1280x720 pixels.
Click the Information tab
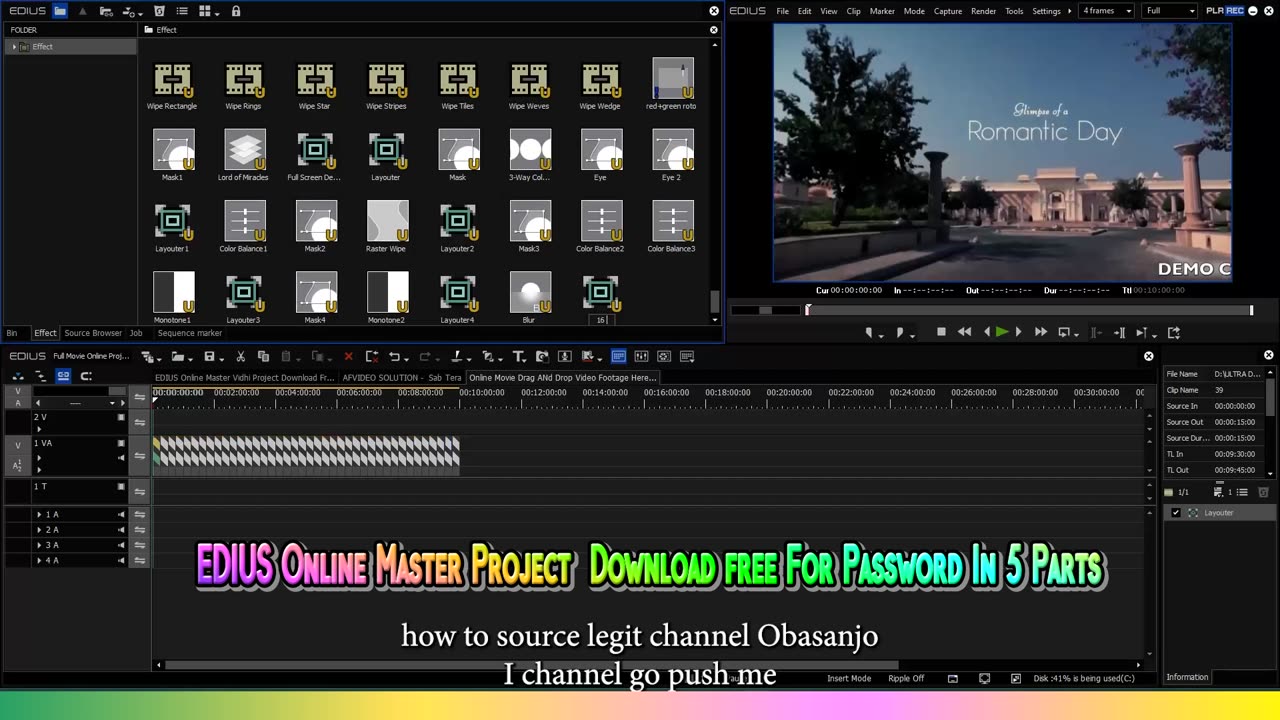pyautogui.click(x=1187, y=677)
